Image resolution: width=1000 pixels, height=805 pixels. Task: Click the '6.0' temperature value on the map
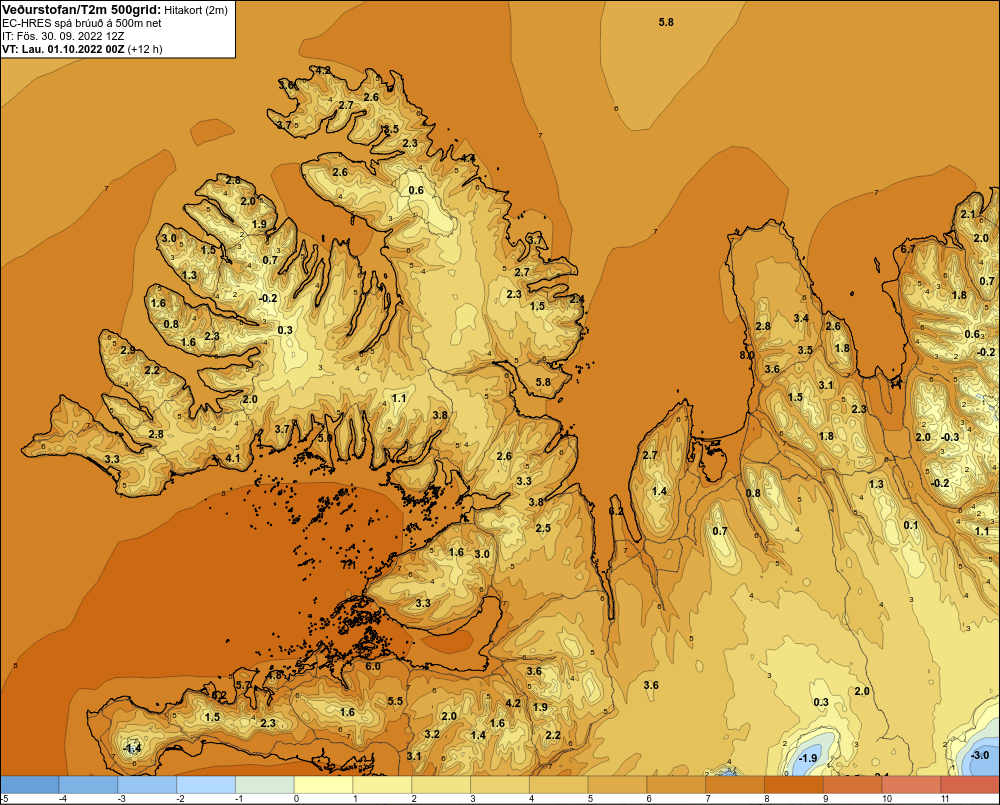tap(372, 666)
